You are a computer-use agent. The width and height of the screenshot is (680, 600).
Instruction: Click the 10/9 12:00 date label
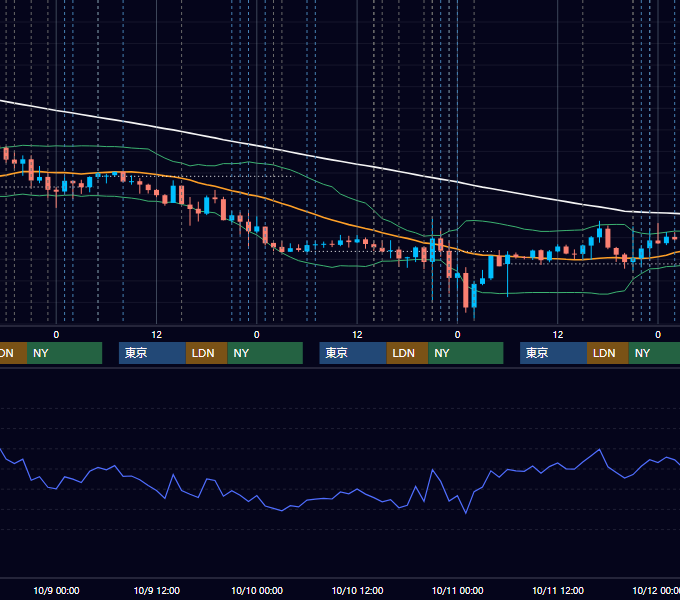[x=157, y=590]
